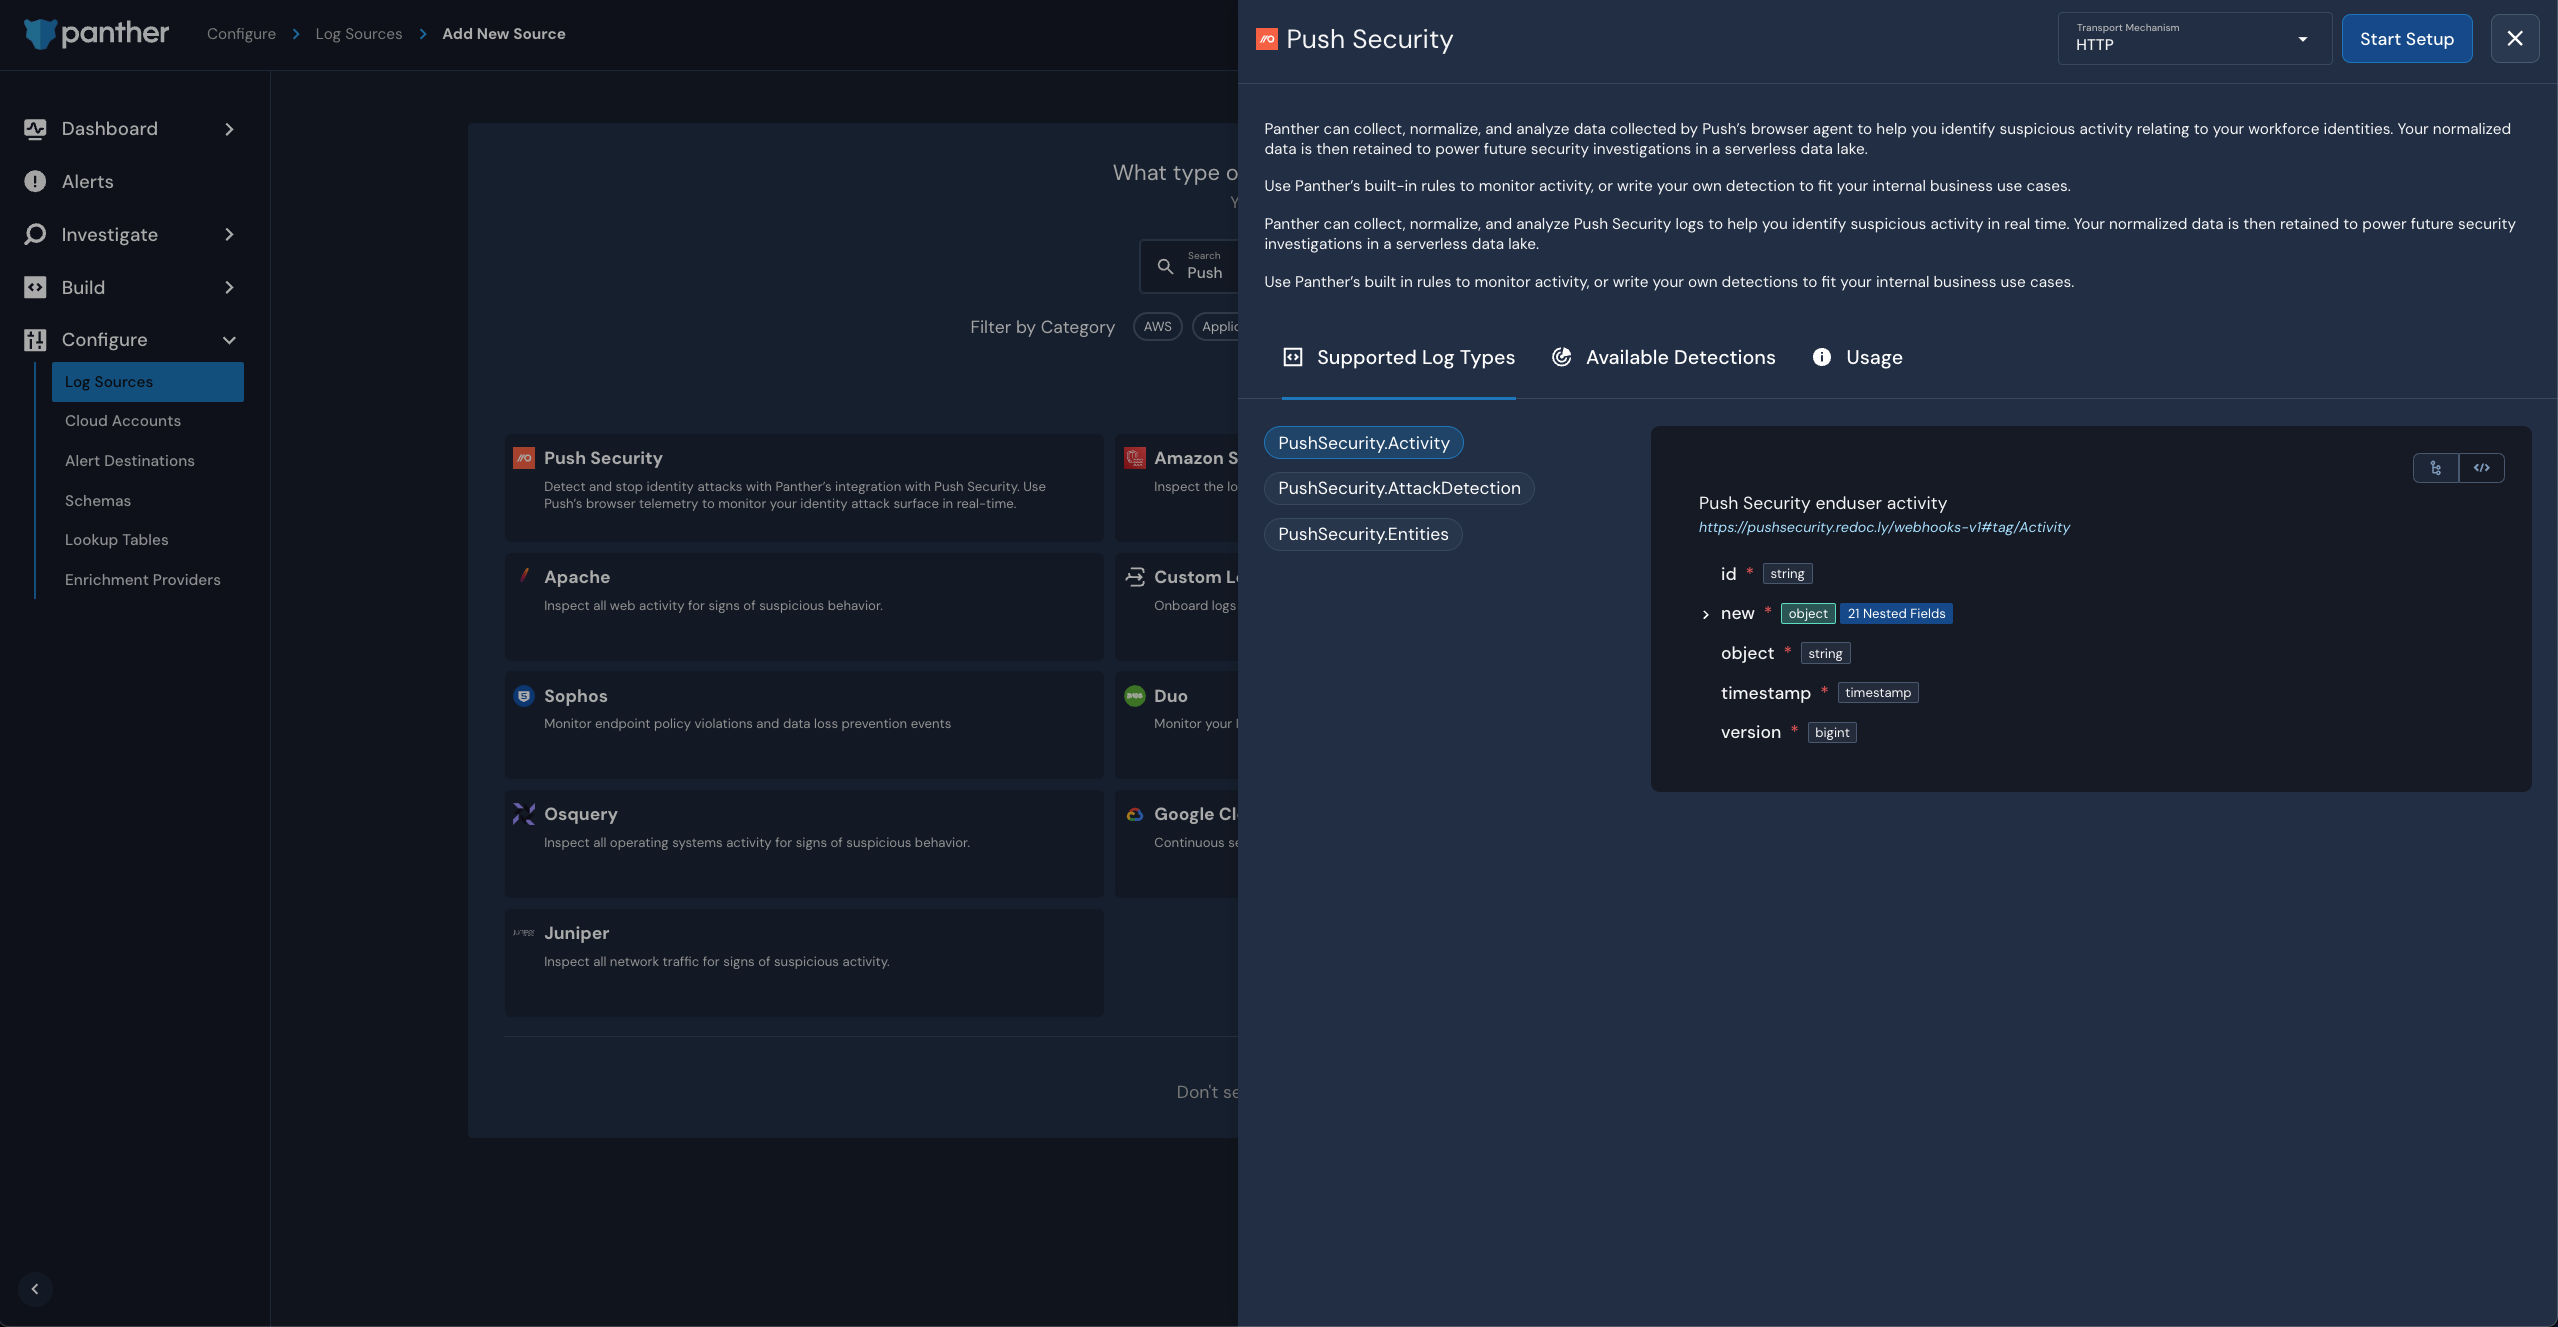This screenshot has width=2558, height=1327.
Task: Click the Push Security card icon
Action: (x=524, y=458)
